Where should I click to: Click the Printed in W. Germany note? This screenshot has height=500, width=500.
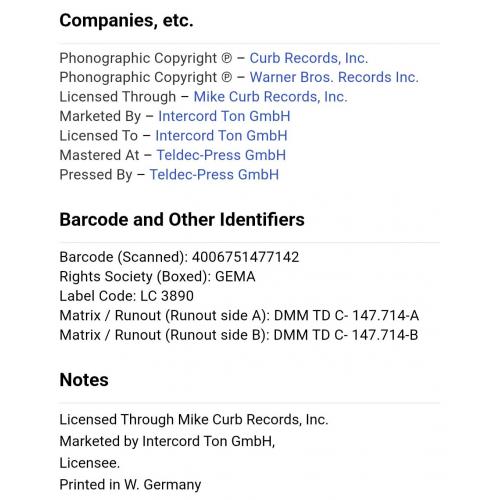(130, 485)
